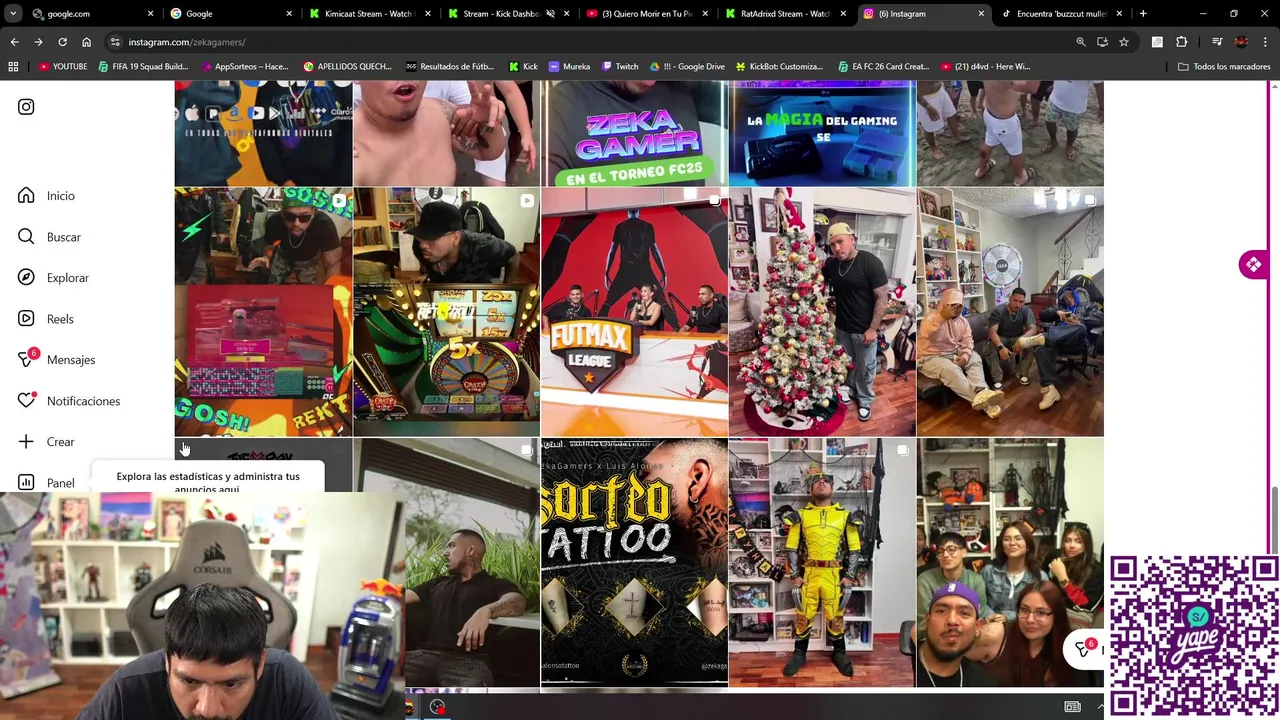Open (21) d4vd - Here Wi... bookmark
The width and height of the screenshot is (1280, 720).
pos(986,67)
